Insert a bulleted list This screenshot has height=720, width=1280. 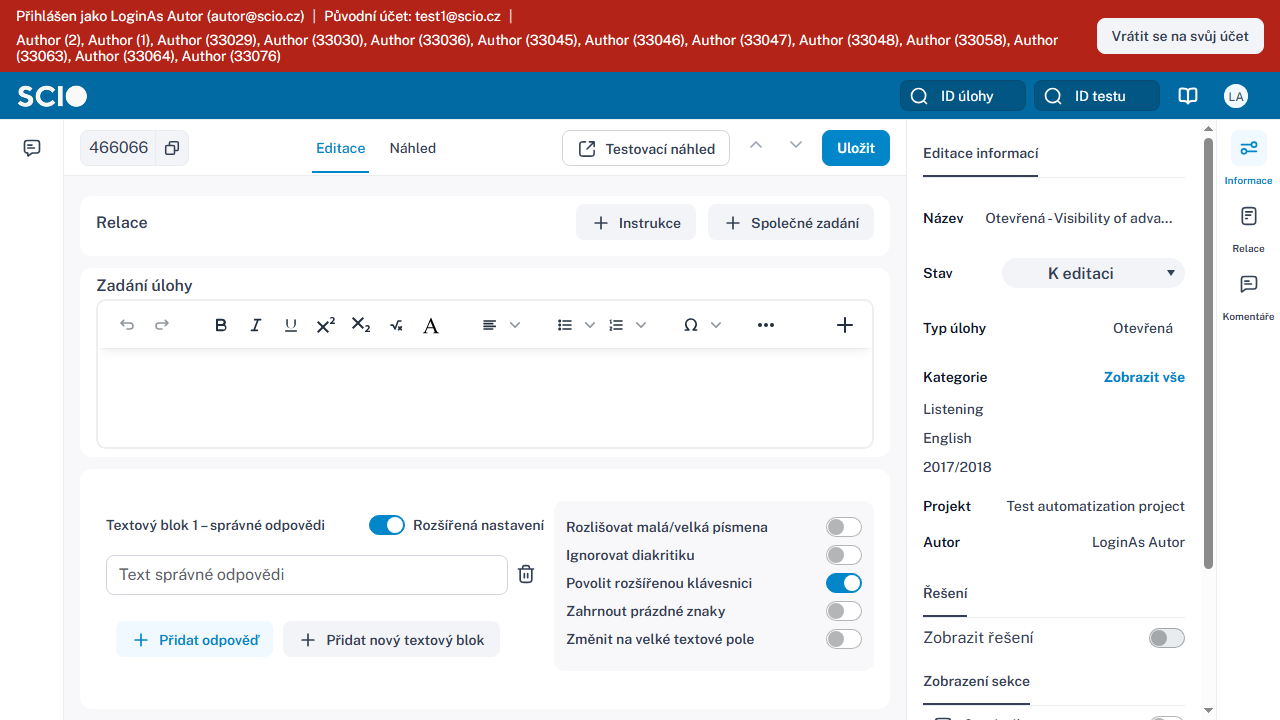565,325
